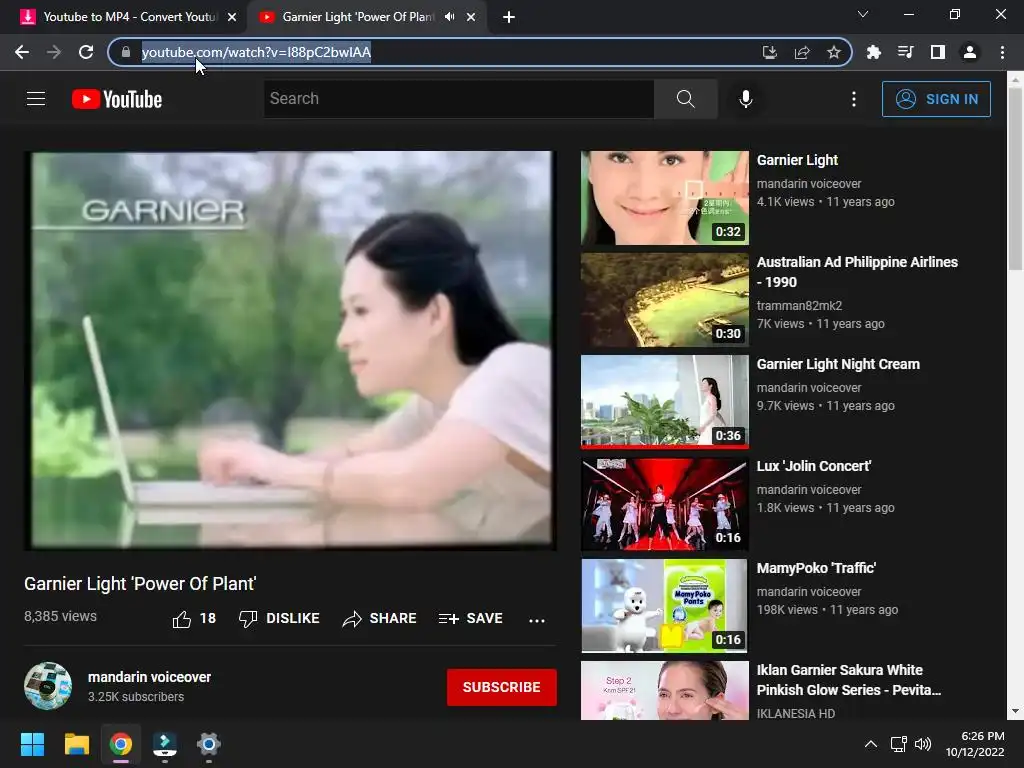Open 'Australian Ad Philippine Airlines - 1990' title
Viewport: 1024px width, 768px height.
click(857, 272)
